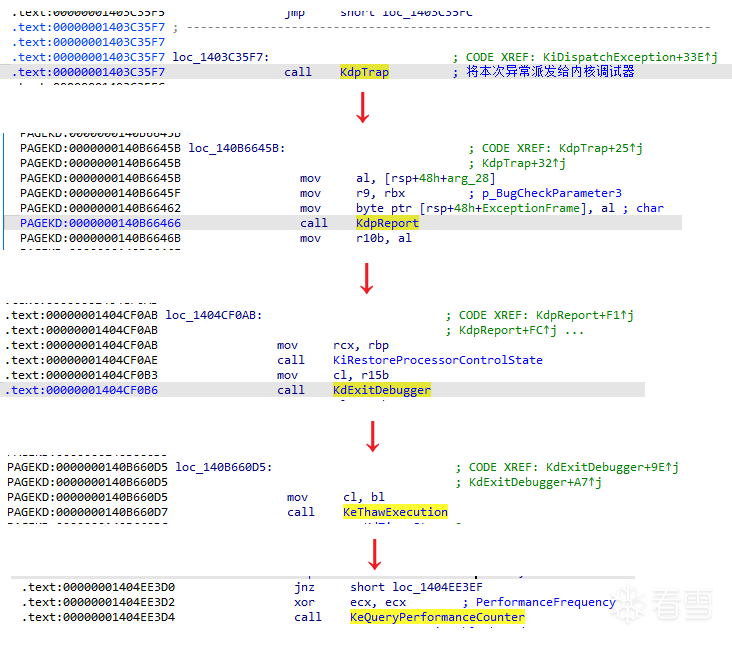
Task: Click the 'rcx, rbp' operand
Action: click(x=361, y=345)
